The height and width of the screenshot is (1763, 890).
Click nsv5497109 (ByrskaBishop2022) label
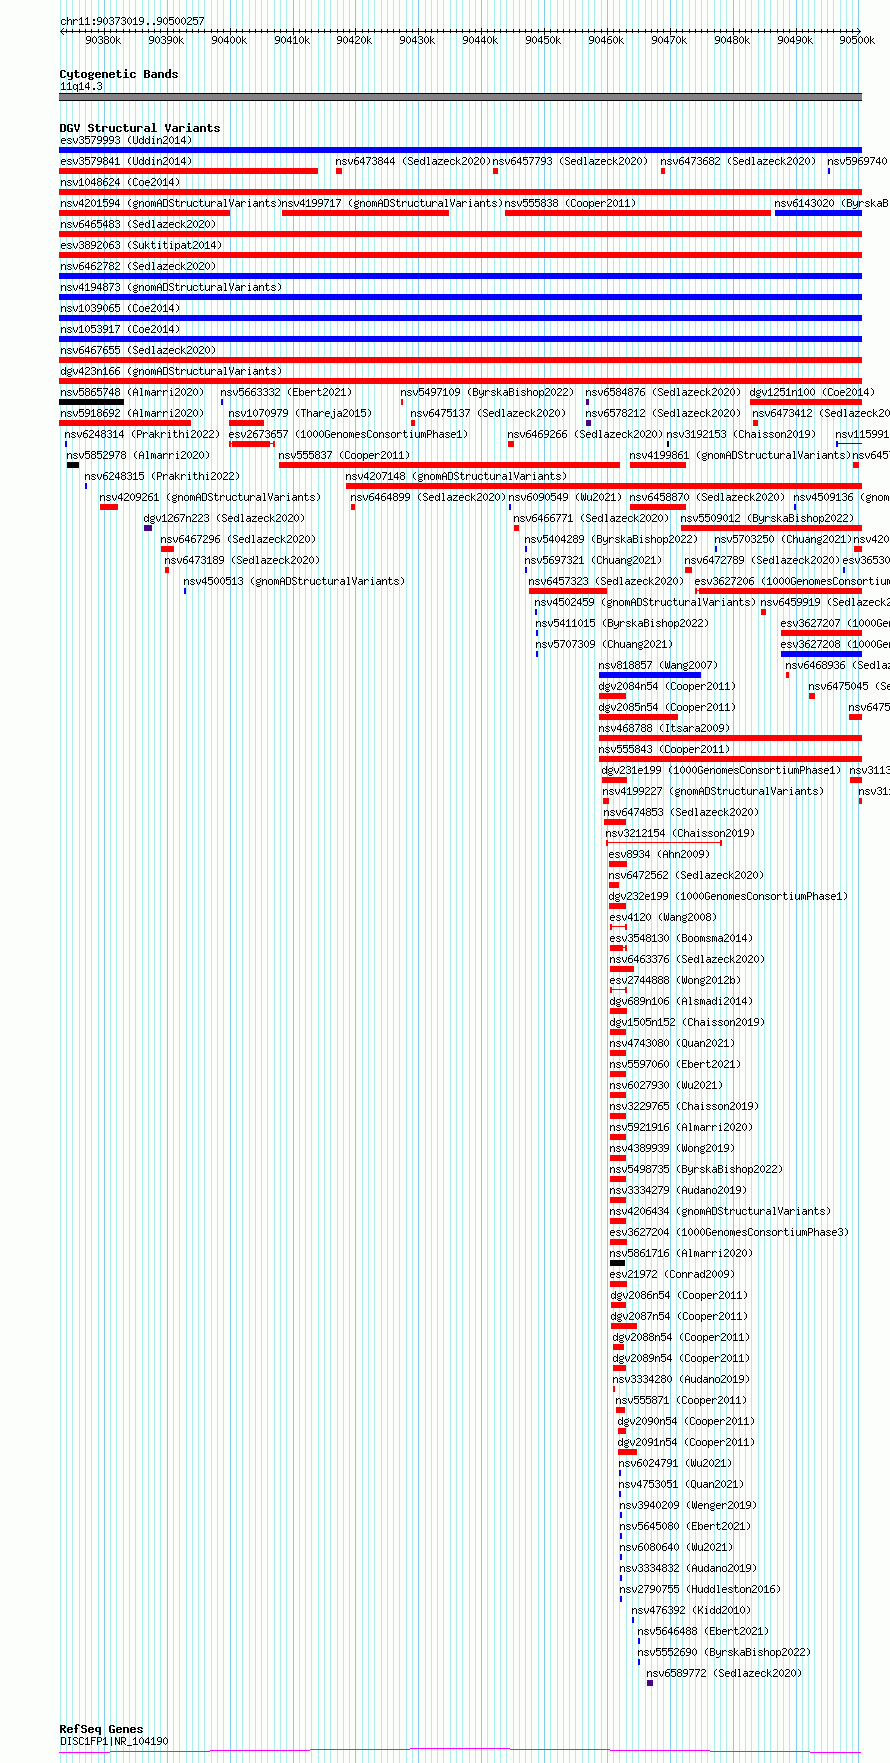point(487,392)
